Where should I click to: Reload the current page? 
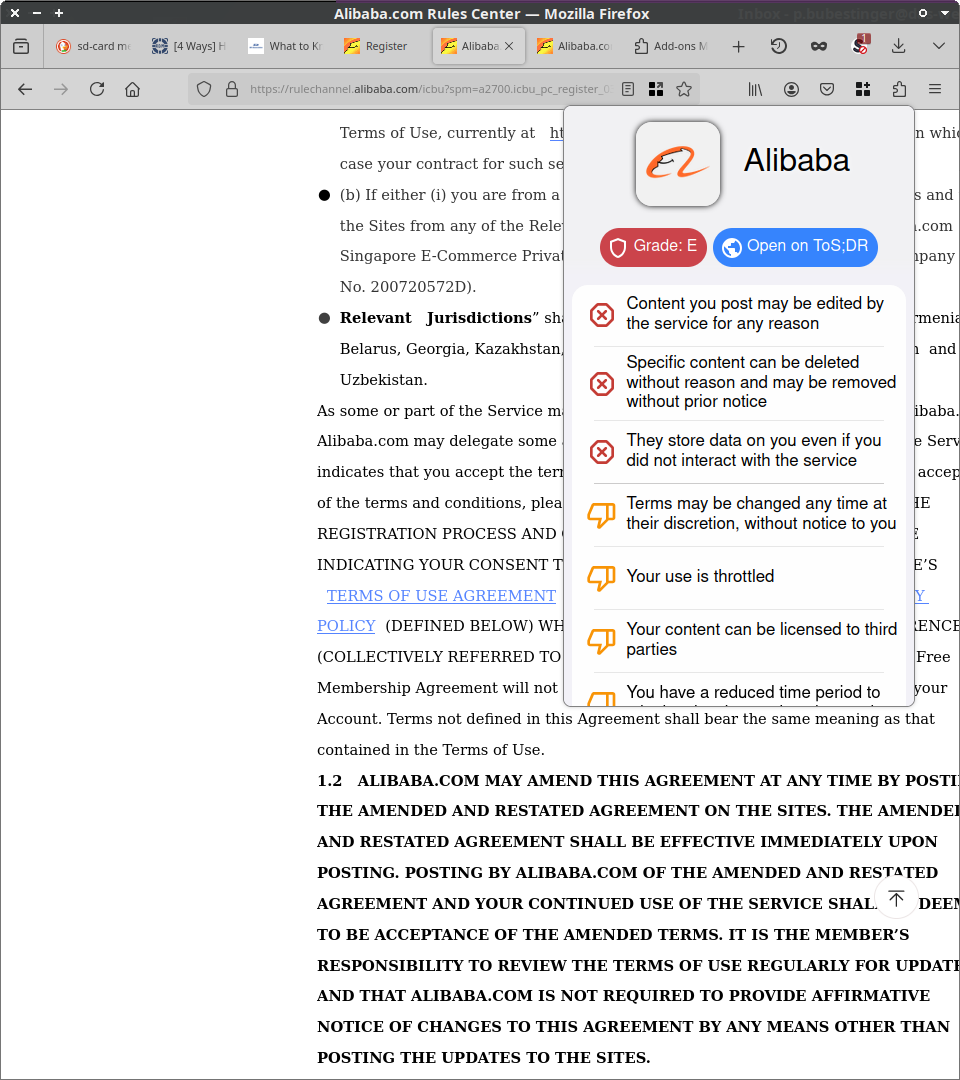pos(97,89)
